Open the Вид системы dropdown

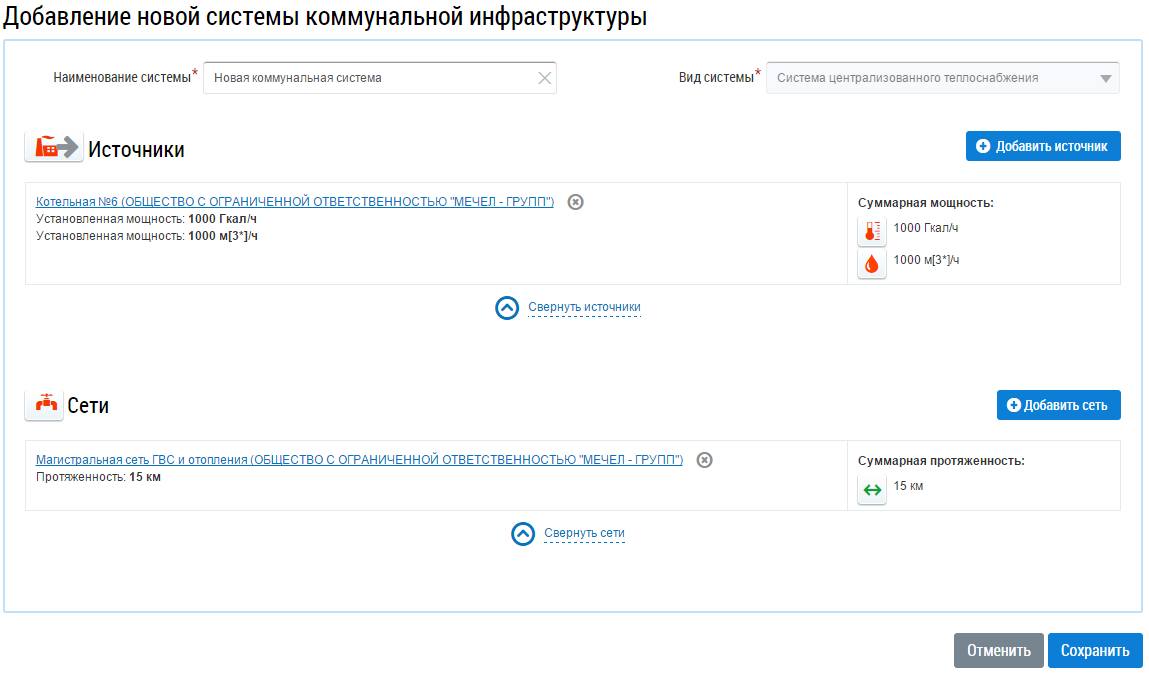[942, 78]
